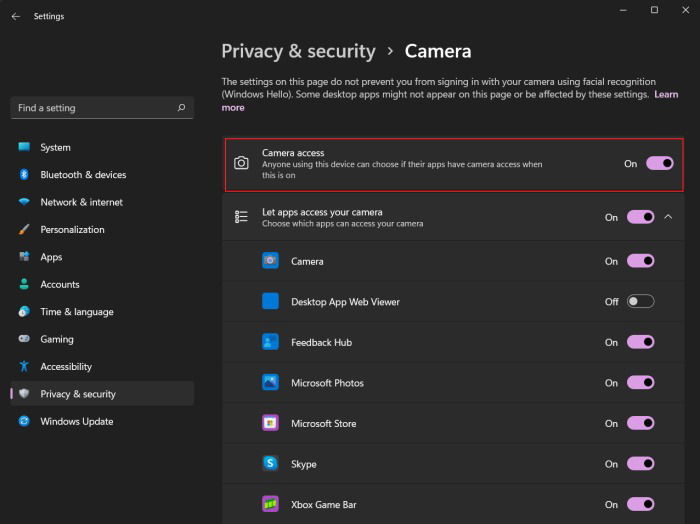Enable camera for Desktop App Web Viewer

(x=641, y=301)
